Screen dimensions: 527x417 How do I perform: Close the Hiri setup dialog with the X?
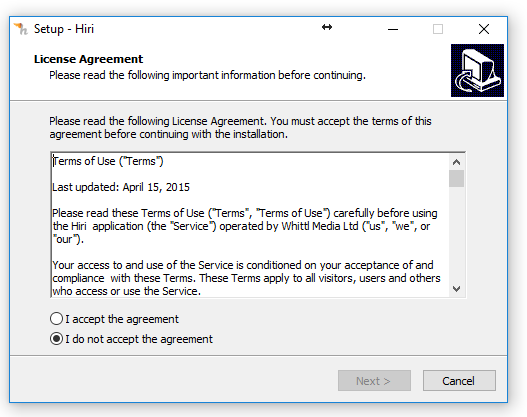pos(484,29)
